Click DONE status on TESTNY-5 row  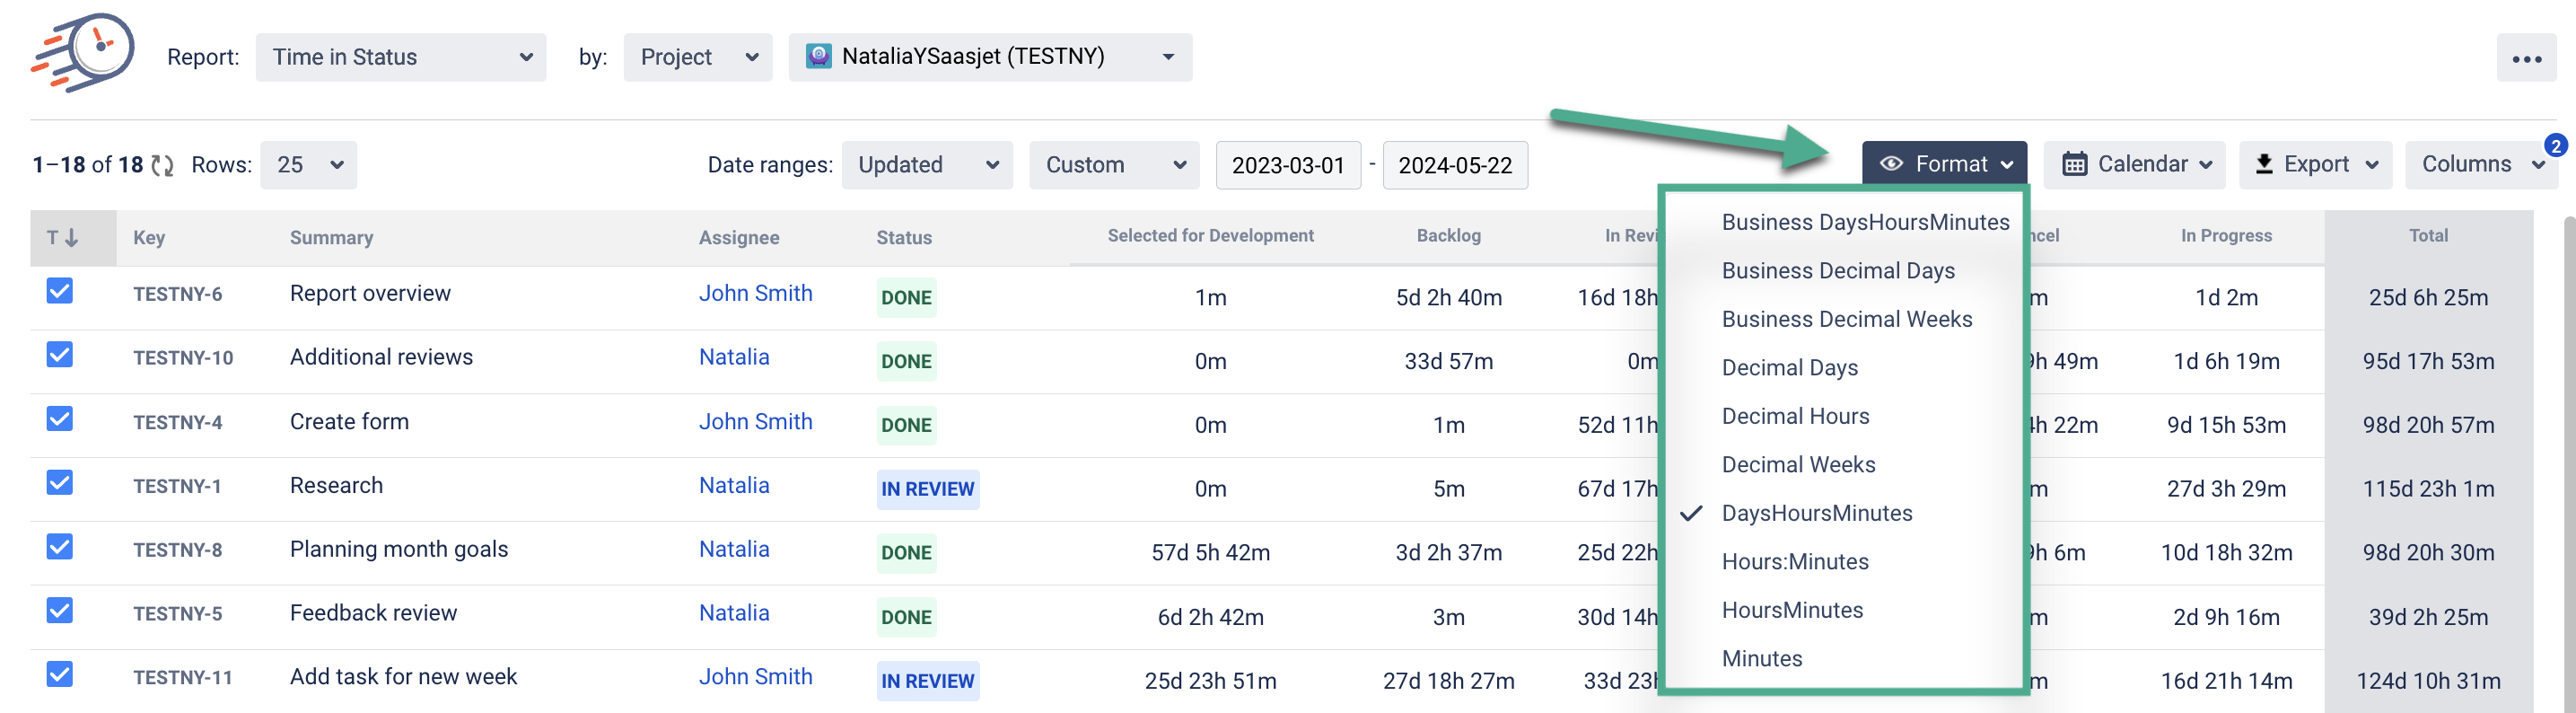pos(906,617)
